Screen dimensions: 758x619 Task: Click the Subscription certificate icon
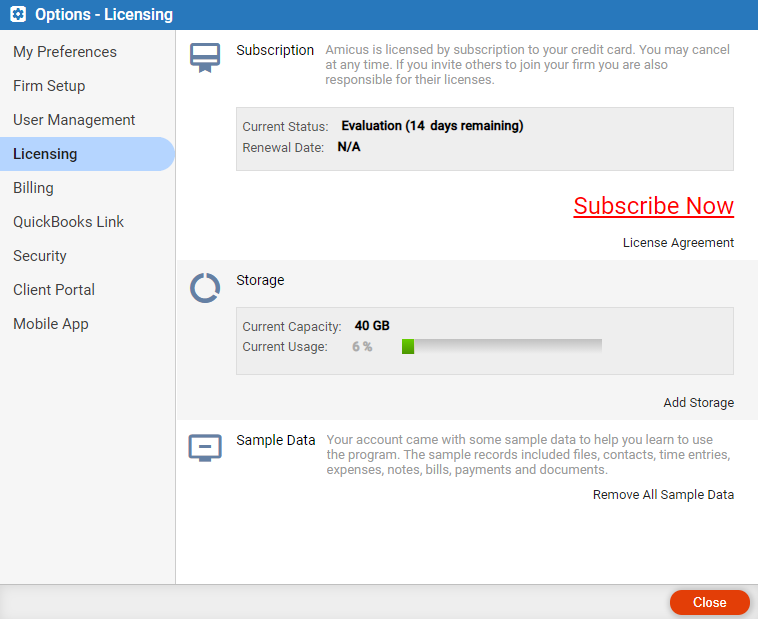pyautogui.click(x=205, y=58)
